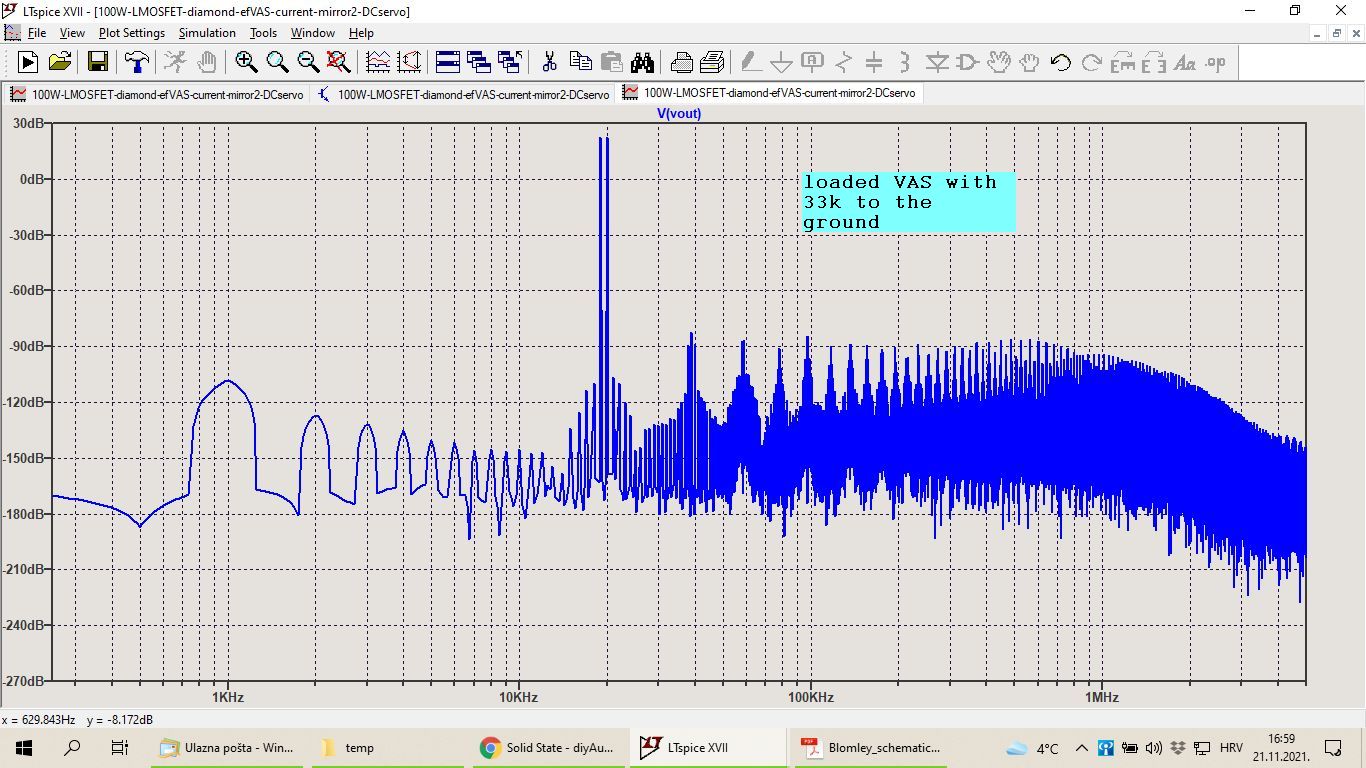Screen dimensions: 1366x768
Task: Click the V(vout) trace label
Action: pos(679,113)
